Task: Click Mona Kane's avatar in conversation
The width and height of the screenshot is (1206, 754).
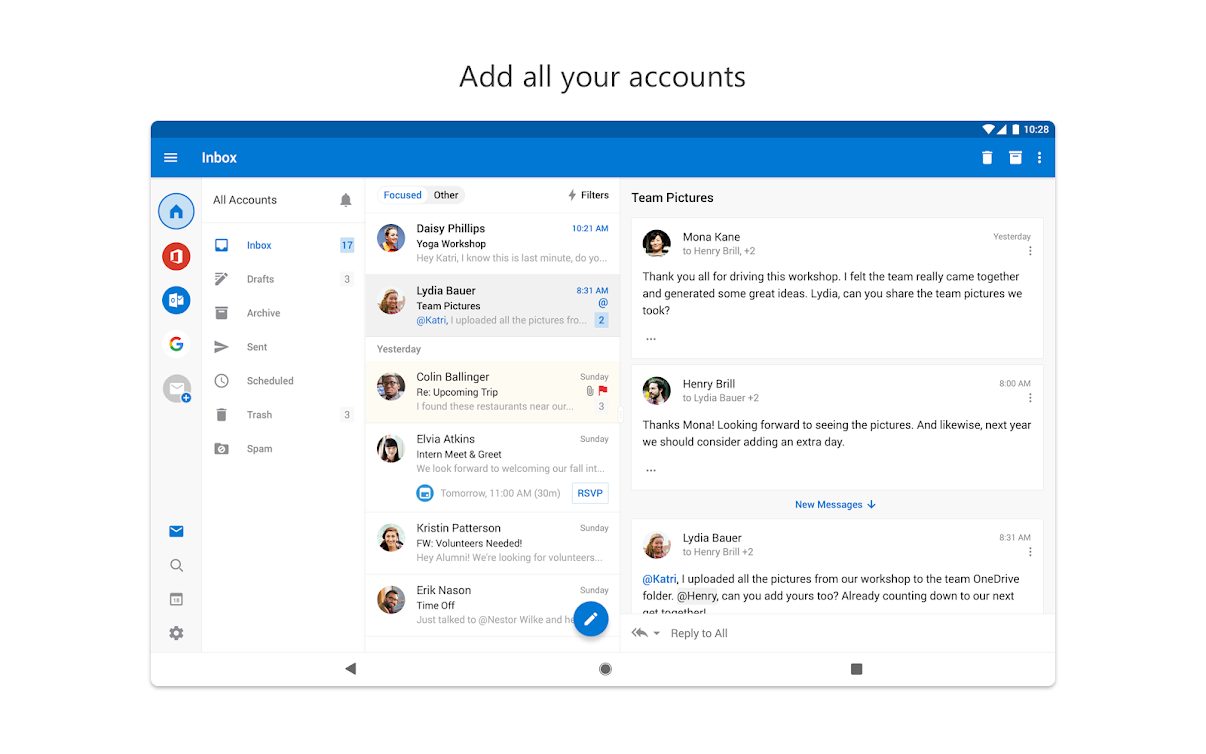Action: tap(657, 244)
